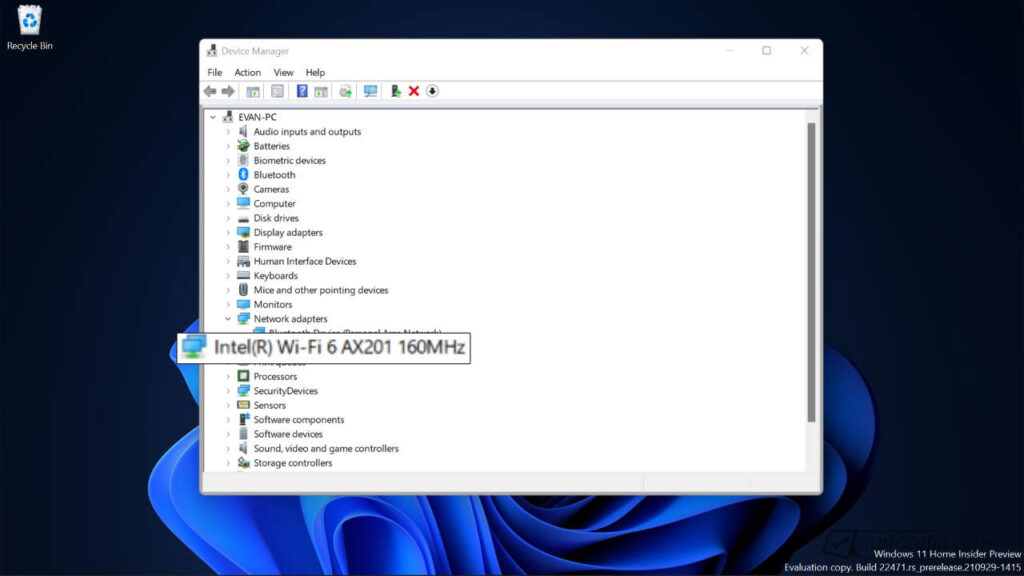Click the Disk drives category icon
This screenshot has height=576, width=1024.
click(x=243, y=218)
